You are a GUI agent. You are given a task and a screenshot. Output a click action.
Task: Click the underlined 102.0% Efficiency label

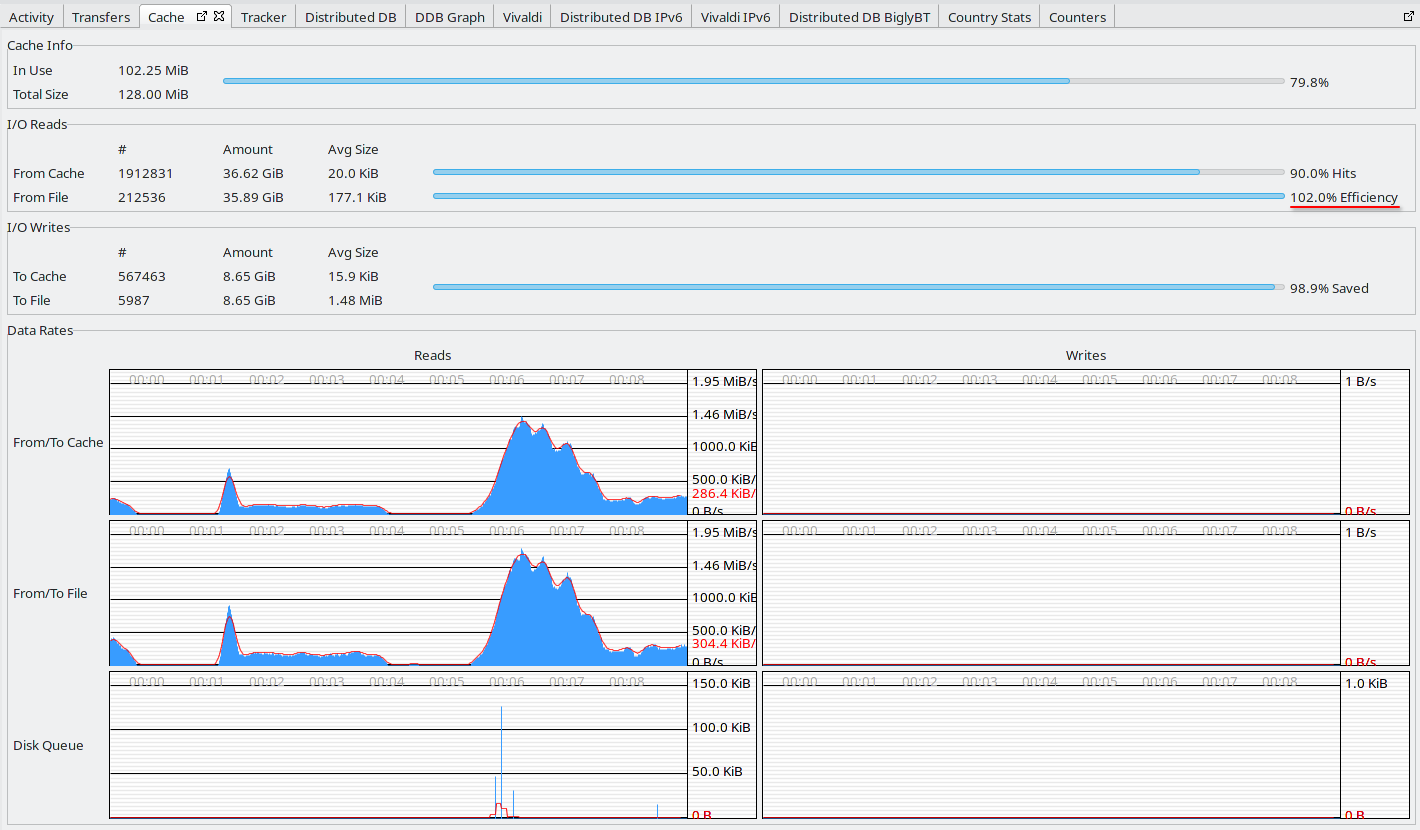(1344, 197)
